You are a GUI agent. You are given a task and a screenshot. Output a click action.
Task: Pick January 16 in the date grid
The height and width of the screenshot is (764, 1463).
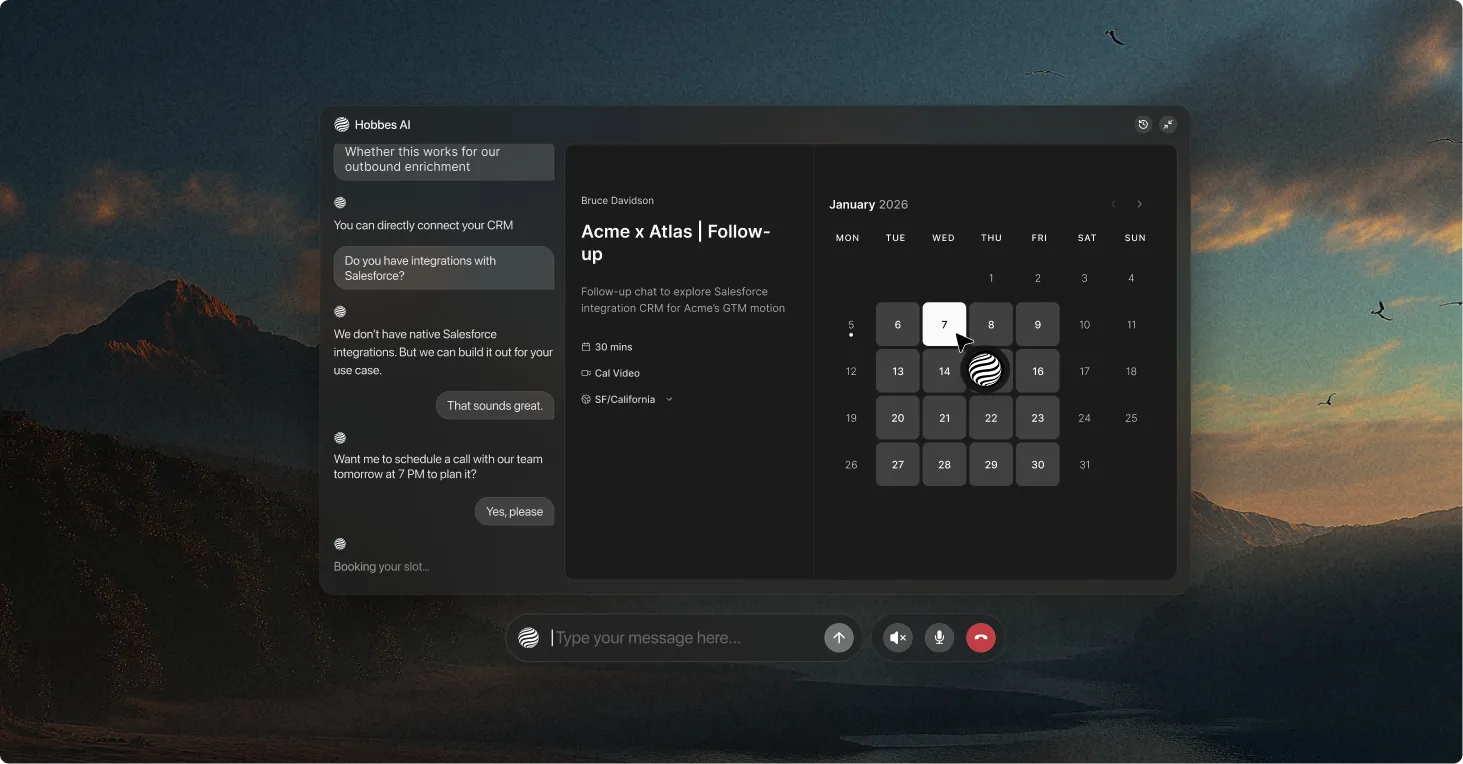pos(1038,371)
